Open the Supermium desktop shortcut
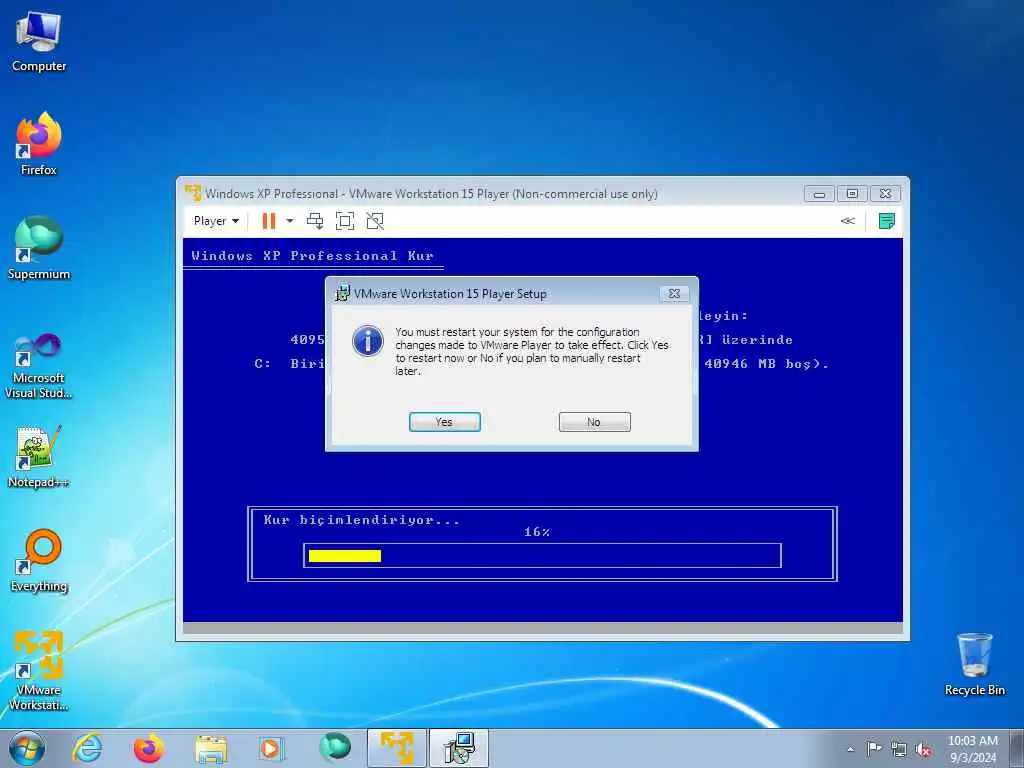Image resolution: width=1024 pixels, height=768 pixels. click(x=39, y=248)
